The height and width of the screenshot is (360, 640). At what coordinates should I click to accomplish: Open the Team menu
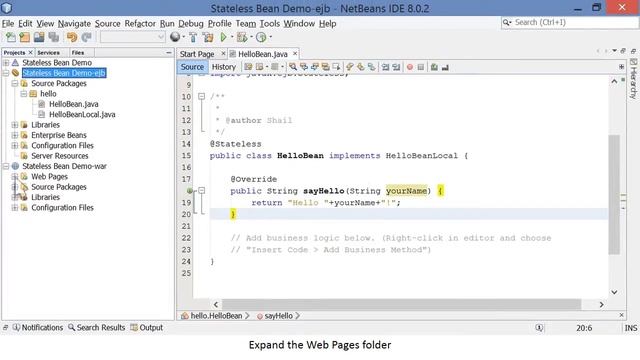coord(246,24)
